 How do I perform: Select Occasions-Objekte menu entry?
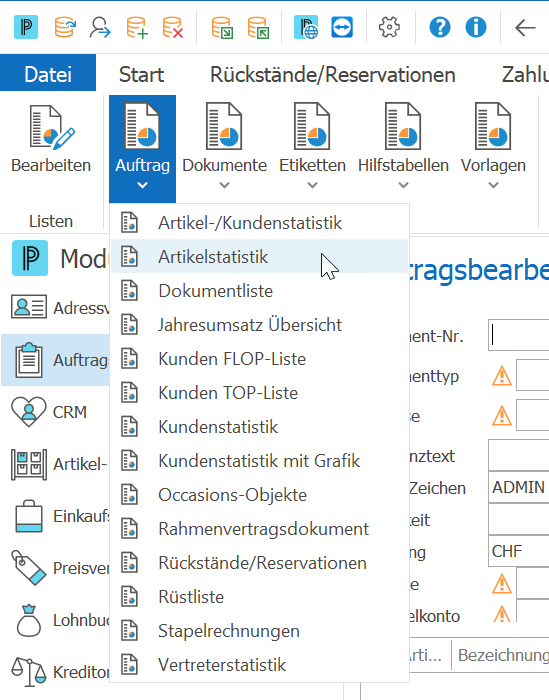coord(259,495)
